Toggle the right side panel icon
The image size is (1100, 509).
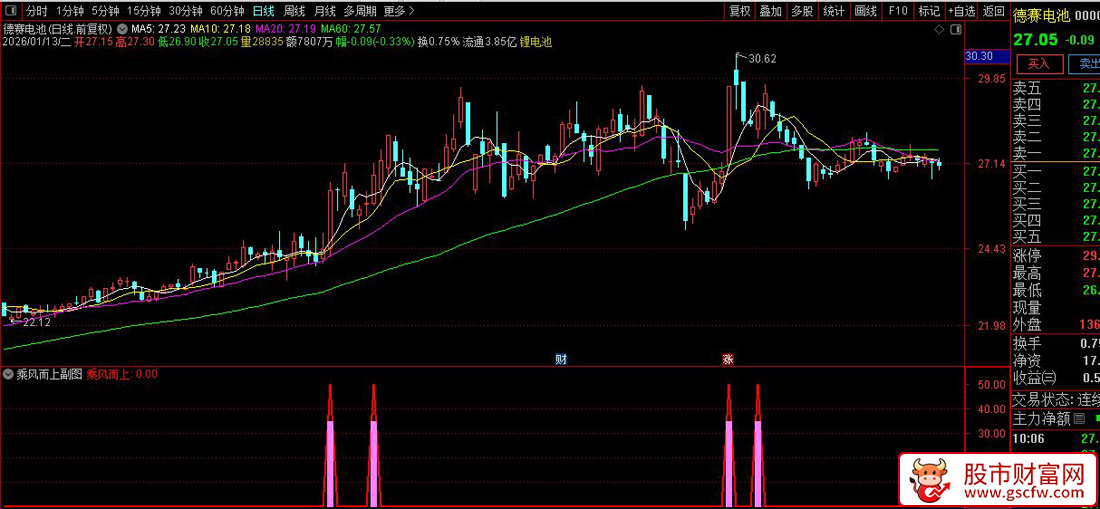[954, 29]
